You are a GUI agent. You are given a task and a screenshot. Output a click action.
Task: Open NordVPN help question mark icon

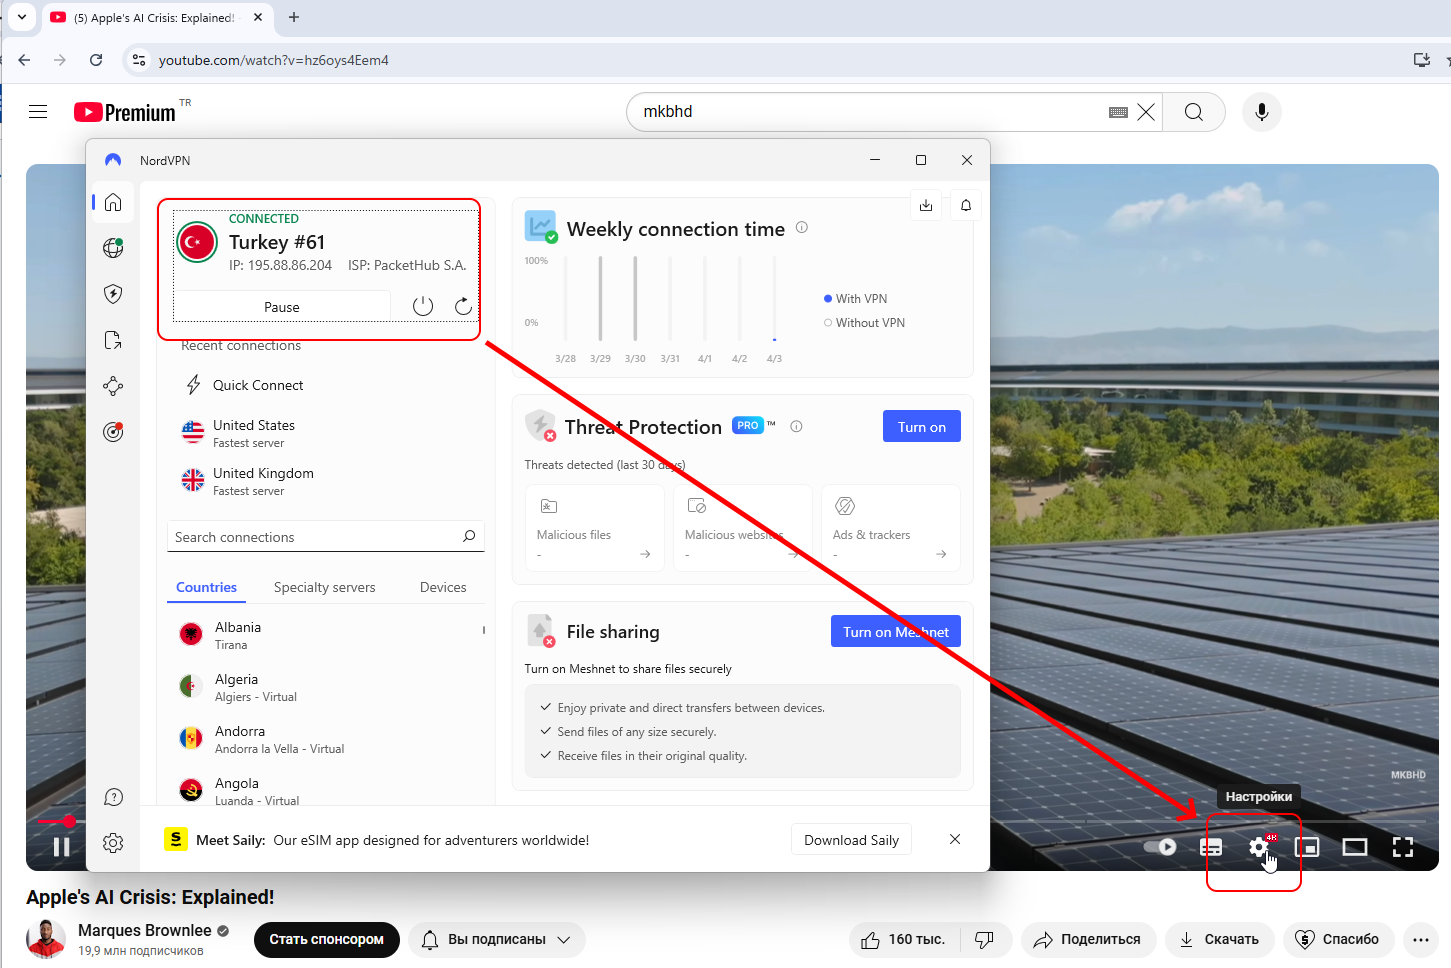click(113, 797)
